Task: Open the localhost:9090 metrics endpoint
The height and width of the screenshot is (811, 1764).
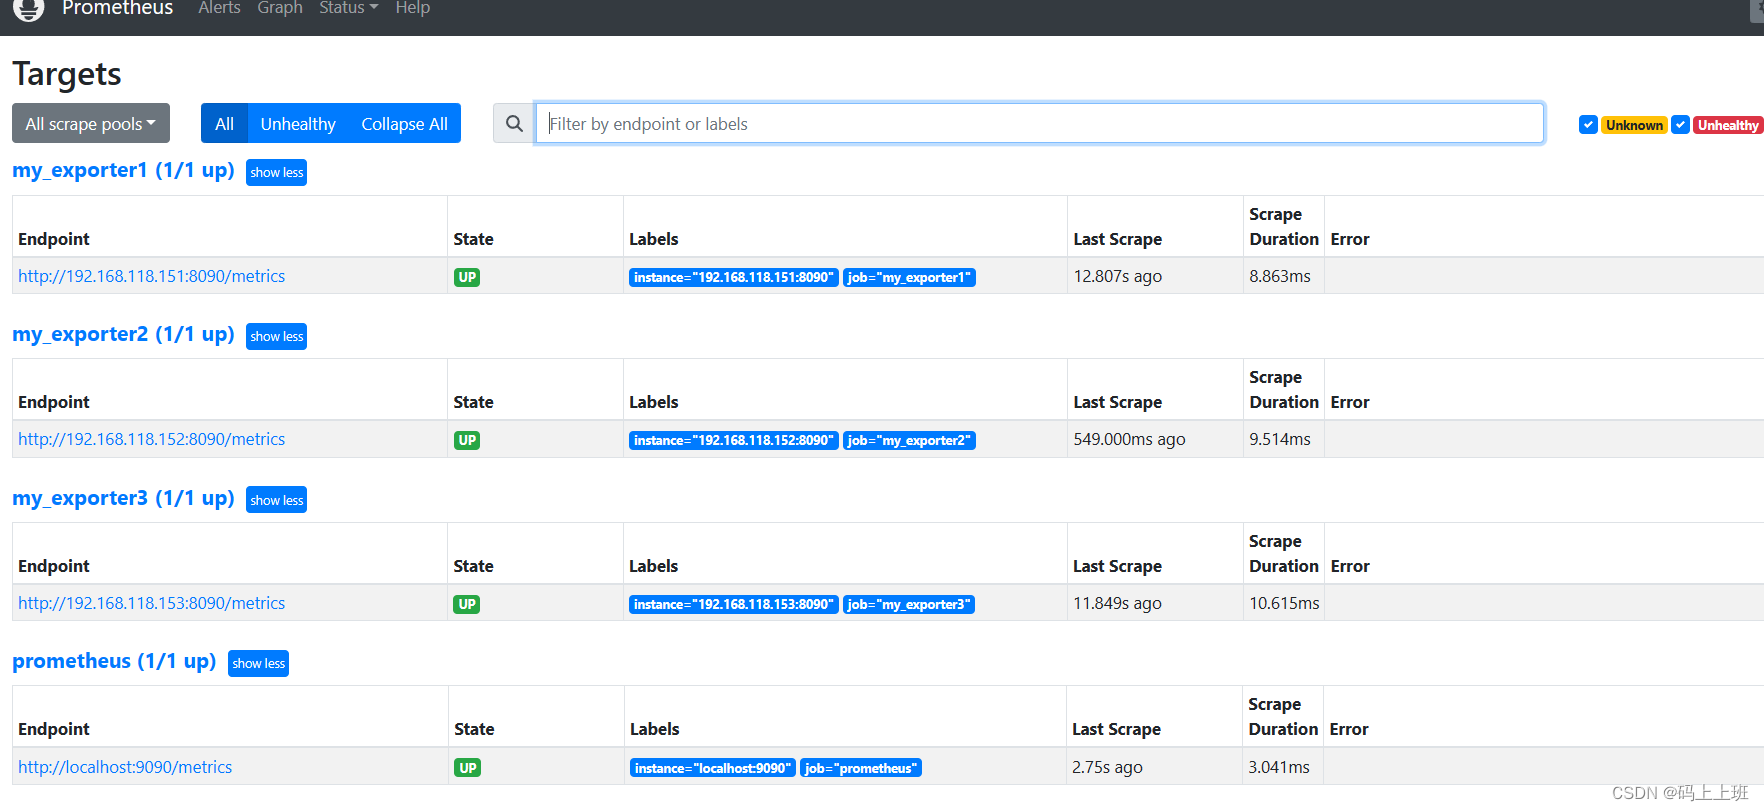Action: click(x=125, y=767)
